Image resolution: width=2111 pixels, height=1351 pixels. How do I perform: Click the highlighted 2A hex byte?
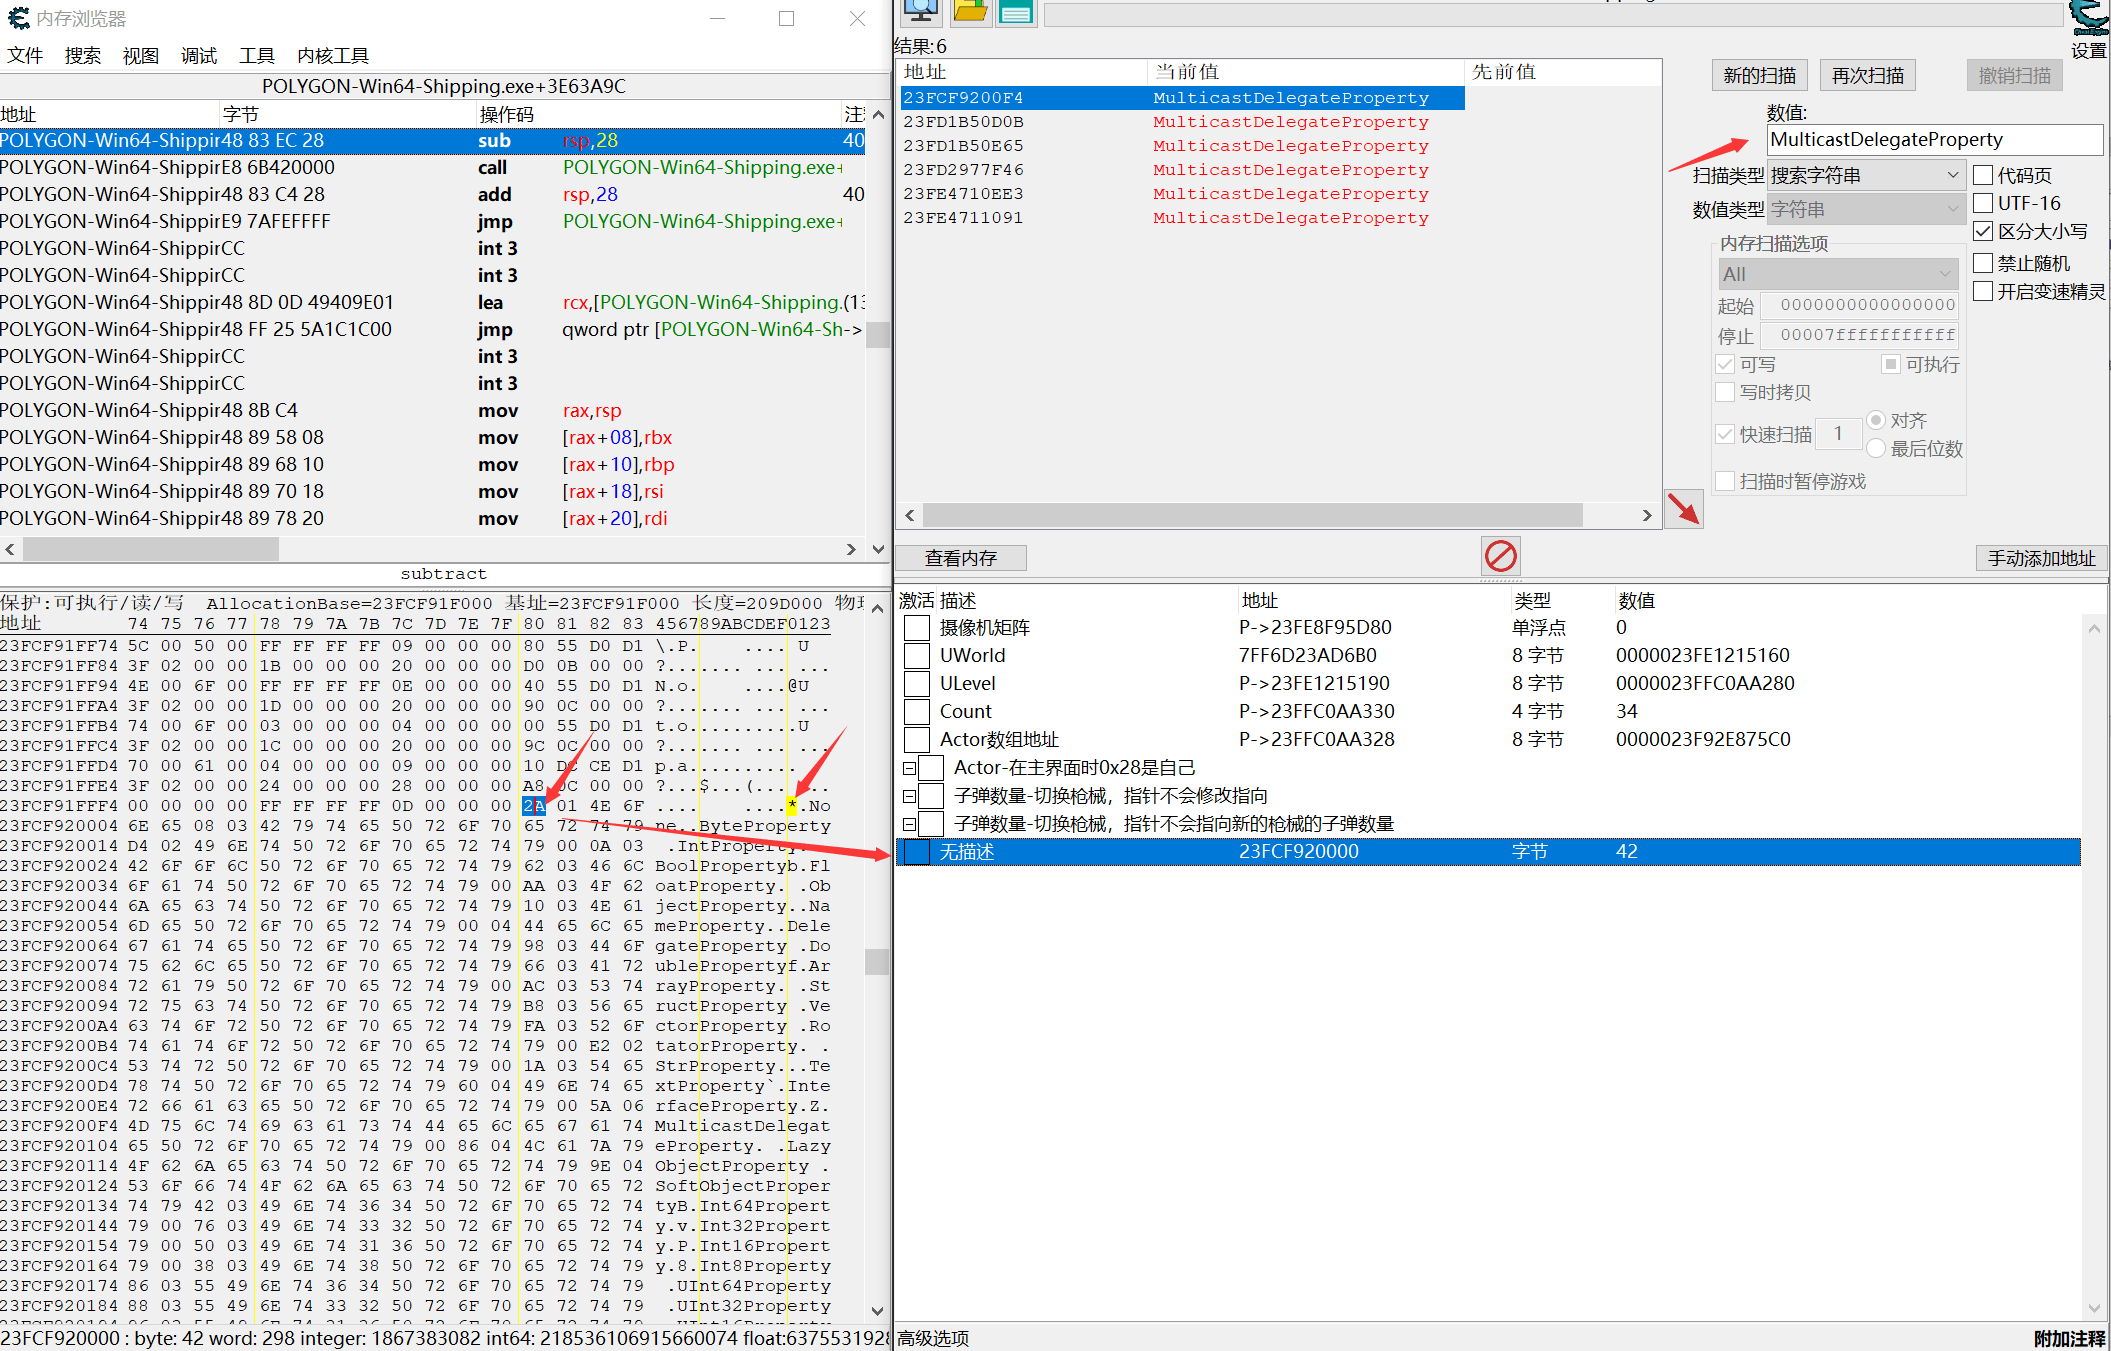click(x=534, y=806)
